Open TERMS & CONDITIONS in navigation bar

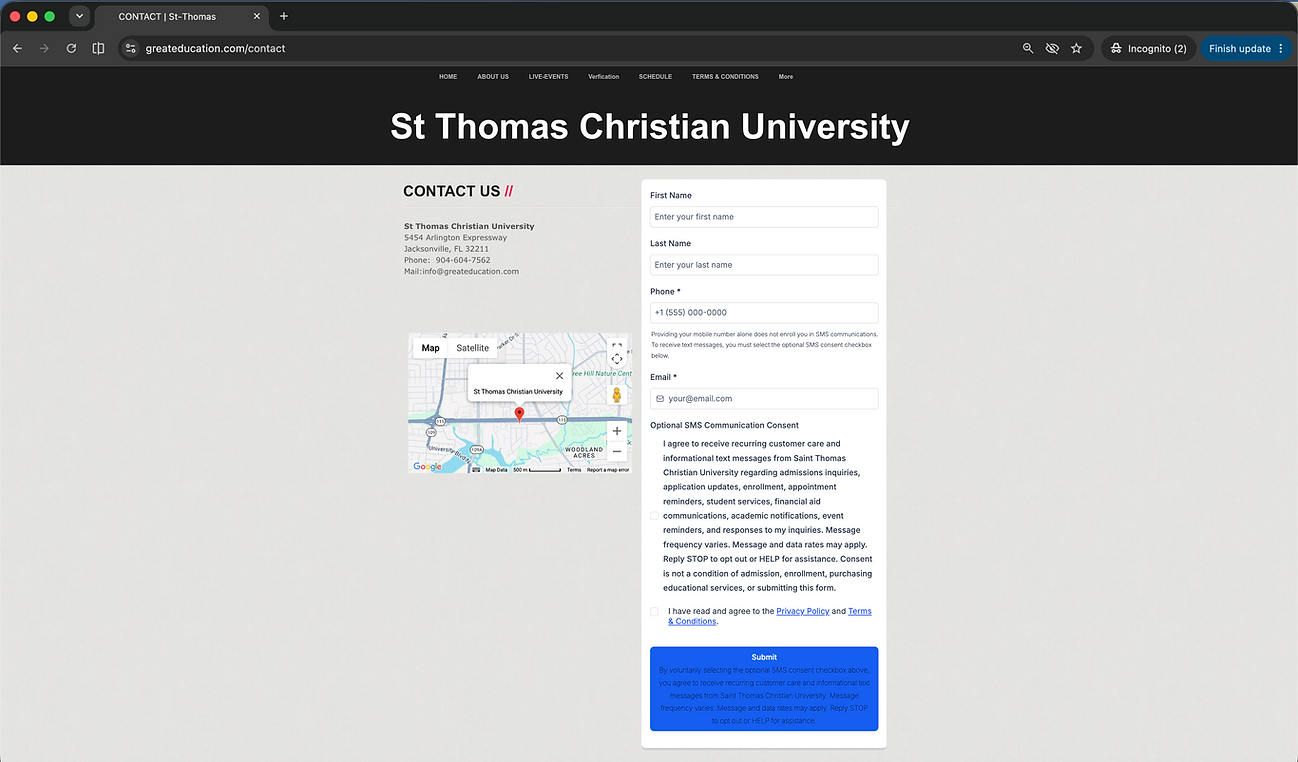tap(725, 77)
